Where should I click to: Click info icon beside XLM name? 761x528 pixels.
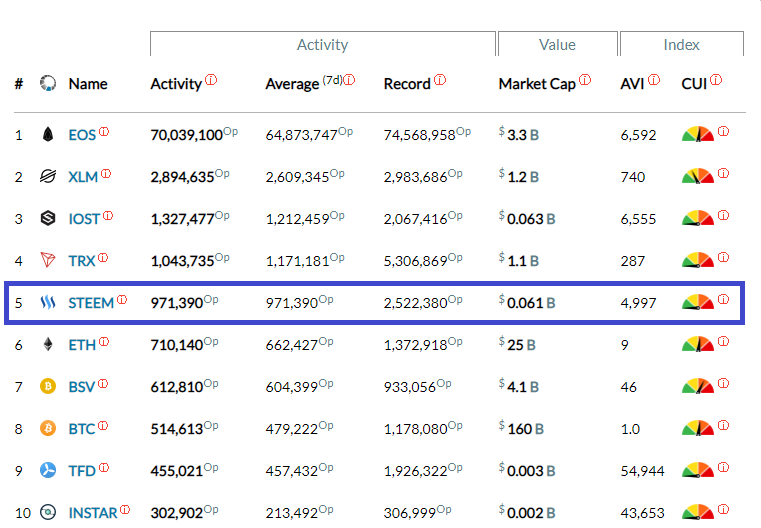click(x=106, y=173)
